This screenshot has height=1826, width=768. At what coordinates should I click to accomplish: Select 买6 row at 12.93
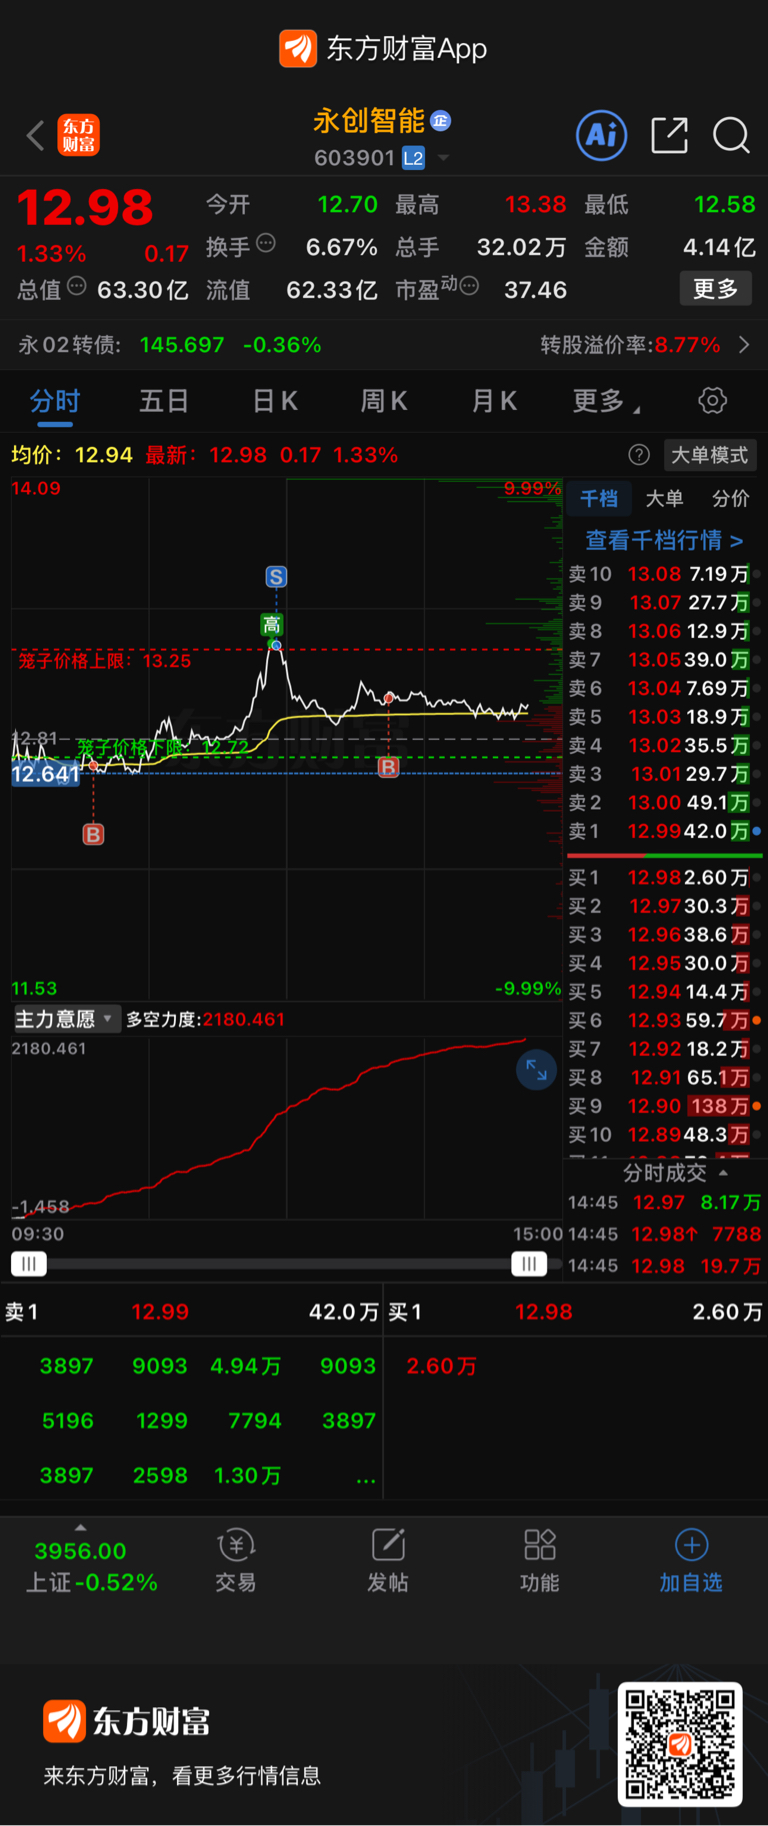(x=665, y=1020)
